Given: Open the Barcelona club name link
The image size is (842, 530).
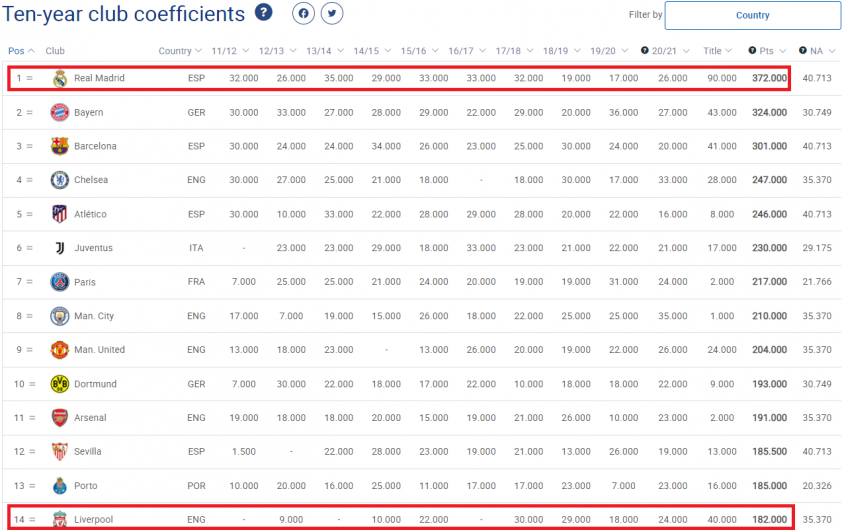Looking at the screenshot, I should pos(95,146).
